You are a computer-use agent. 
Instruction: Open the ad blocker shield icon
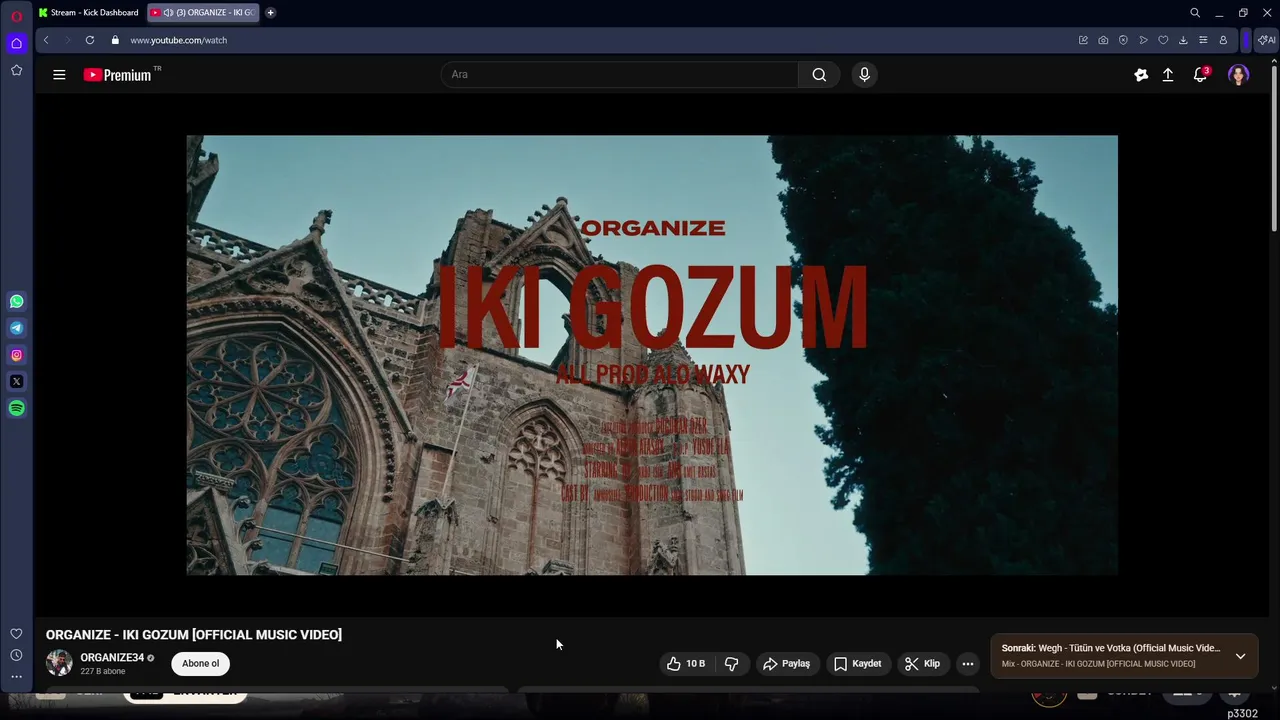(x=1123, y=40)
